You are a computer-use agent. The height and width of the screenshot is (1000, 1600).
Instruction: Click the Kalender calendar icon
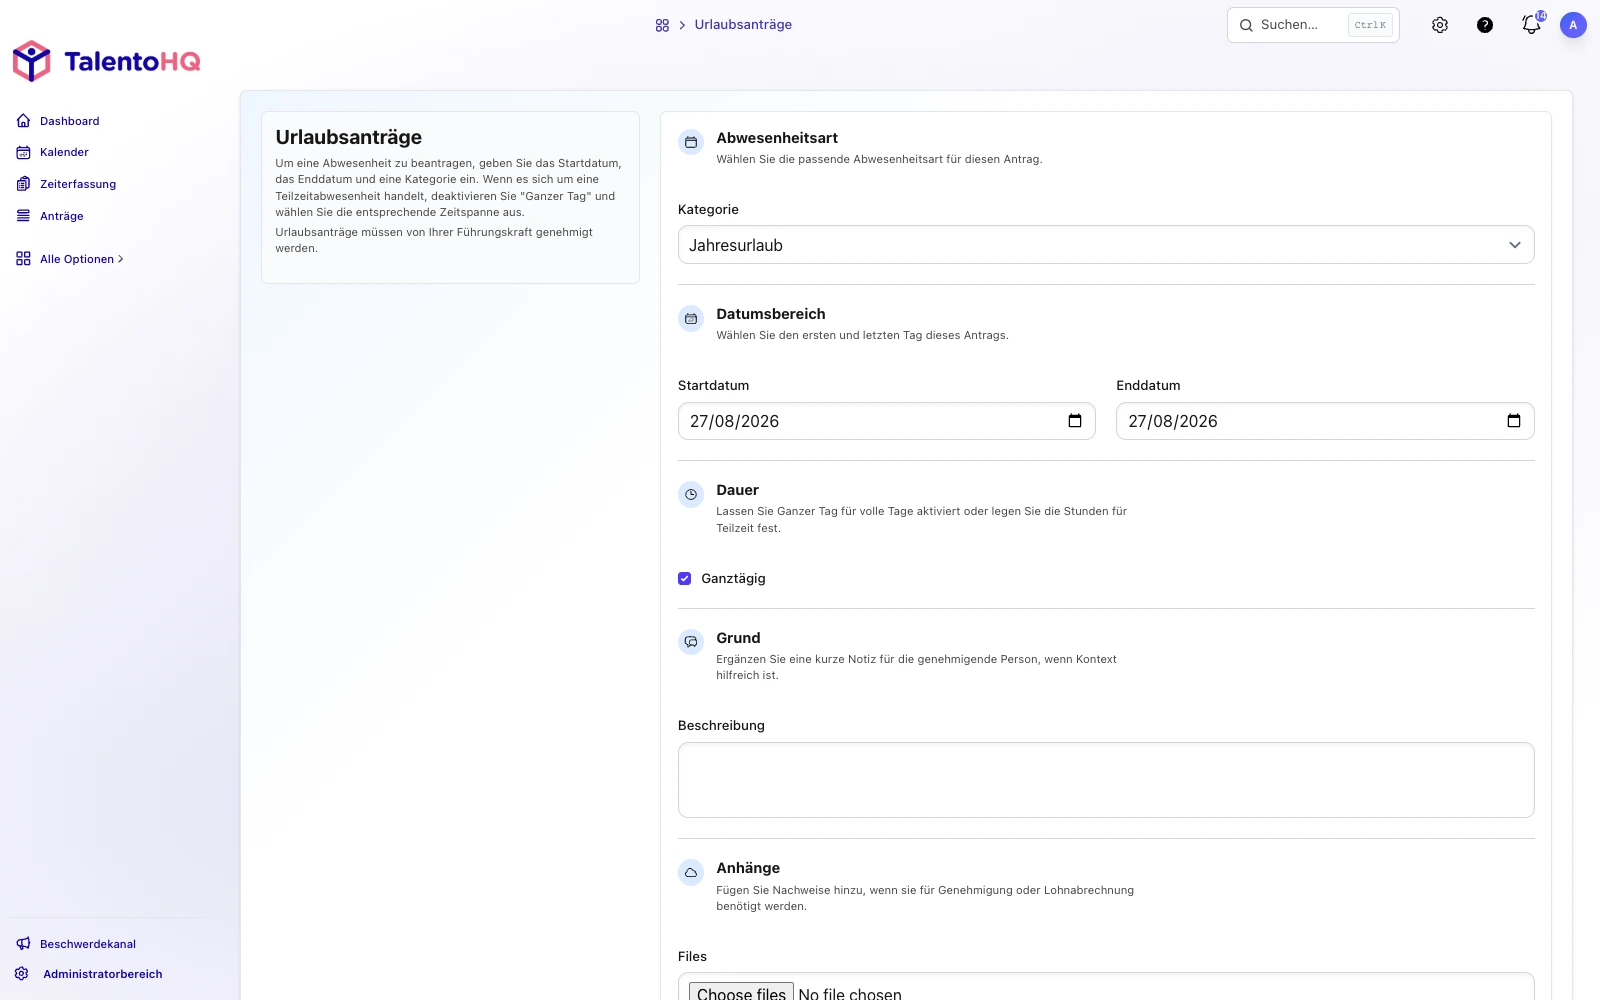23,152
